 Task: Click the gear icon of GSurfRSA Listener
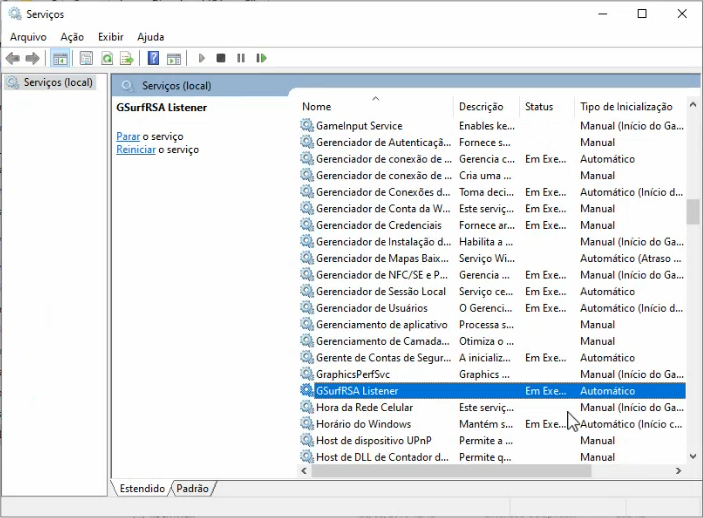[x=307, y=391]
